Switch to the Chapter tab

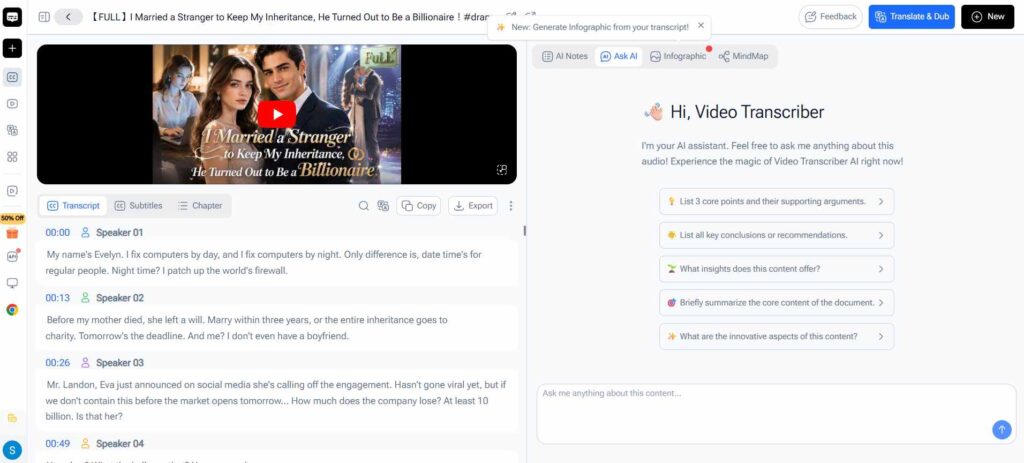(200, 206)
